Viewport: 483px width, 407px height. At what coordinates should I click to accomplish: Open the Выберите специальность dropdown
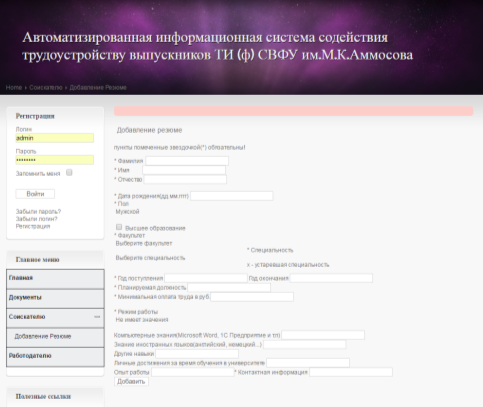tap(150, 258)
